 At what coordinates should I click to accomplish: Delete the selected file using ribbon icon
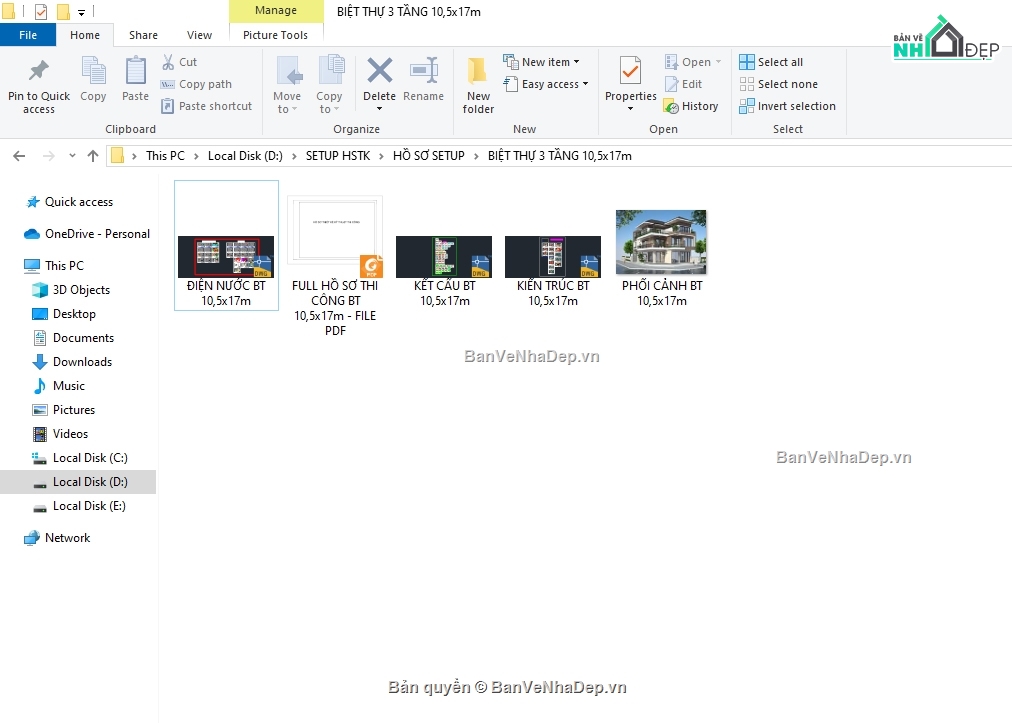pyautogui.click(x=379, y=73)
